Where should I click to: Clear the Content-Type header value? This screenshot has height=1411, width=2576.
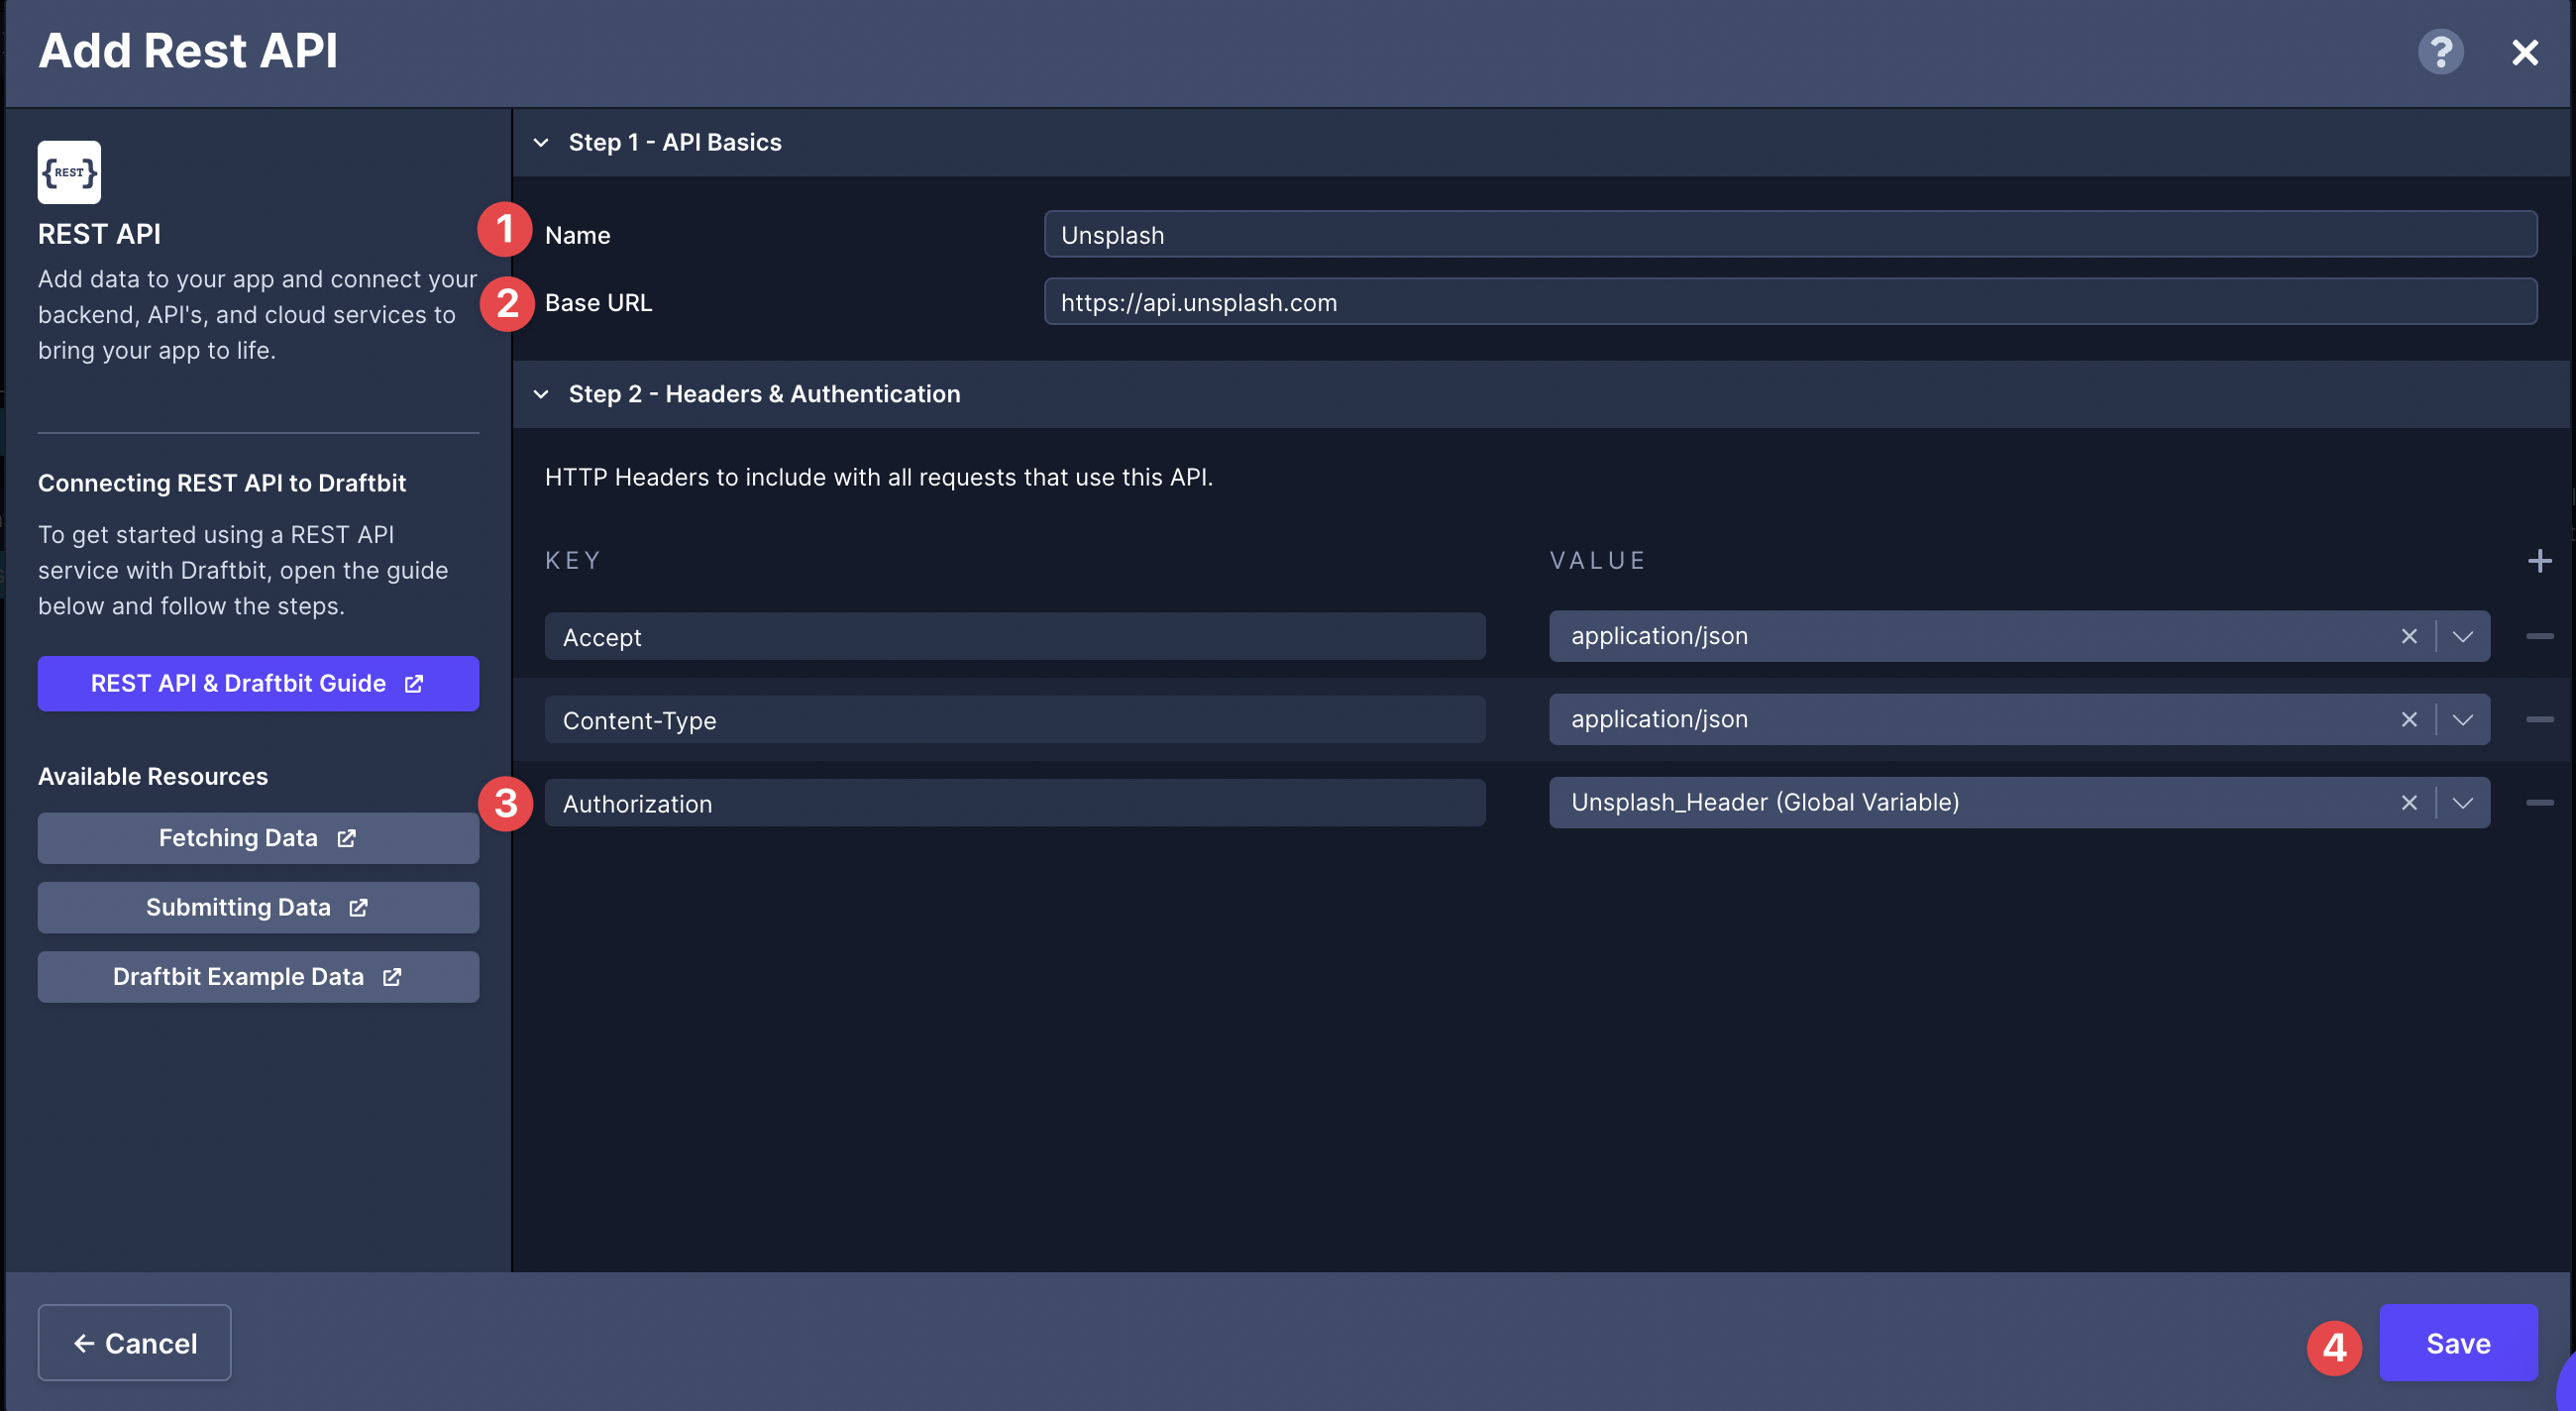click(2409, 719)
